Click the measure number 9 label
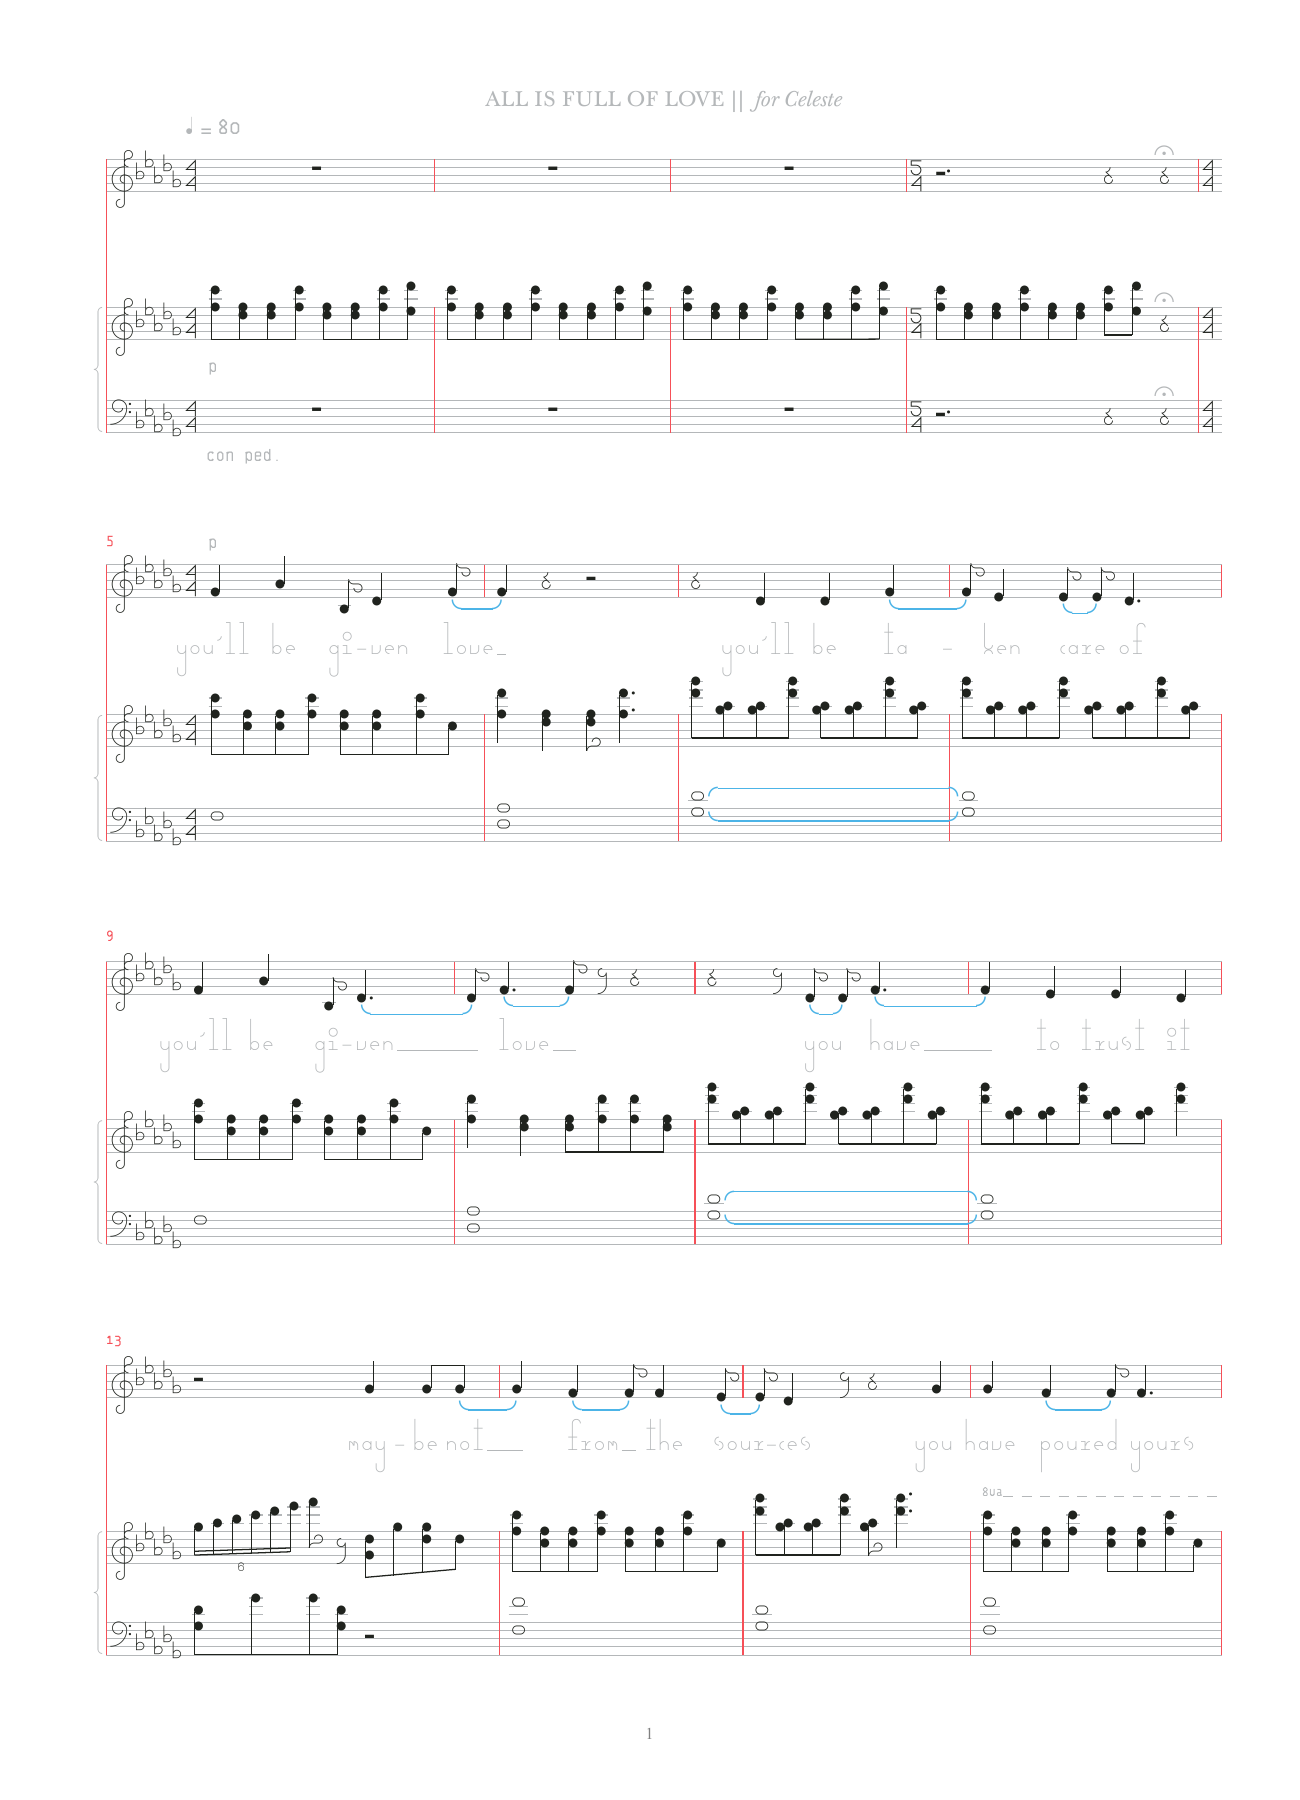The height and width of the screenshot is (1800, 1300). click(x=110, y=936)
